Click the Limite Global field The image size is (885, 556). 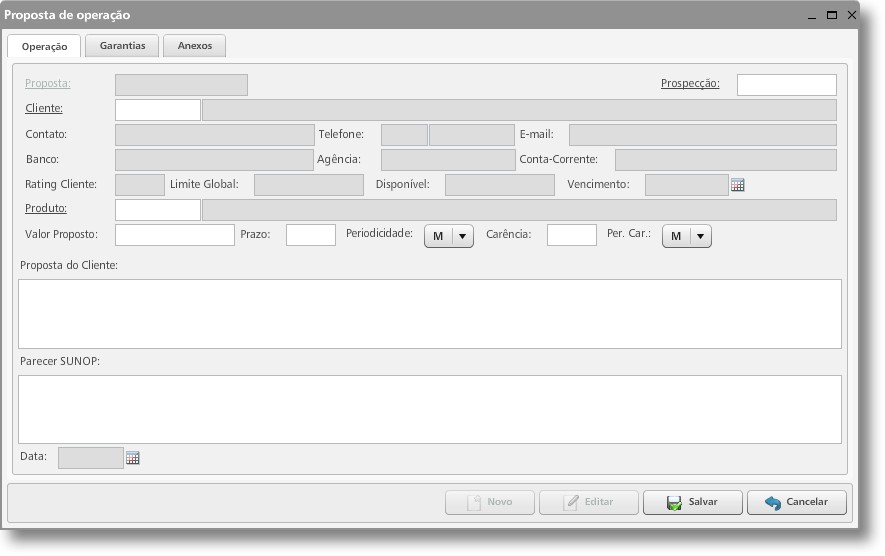(x=309, y=185)
